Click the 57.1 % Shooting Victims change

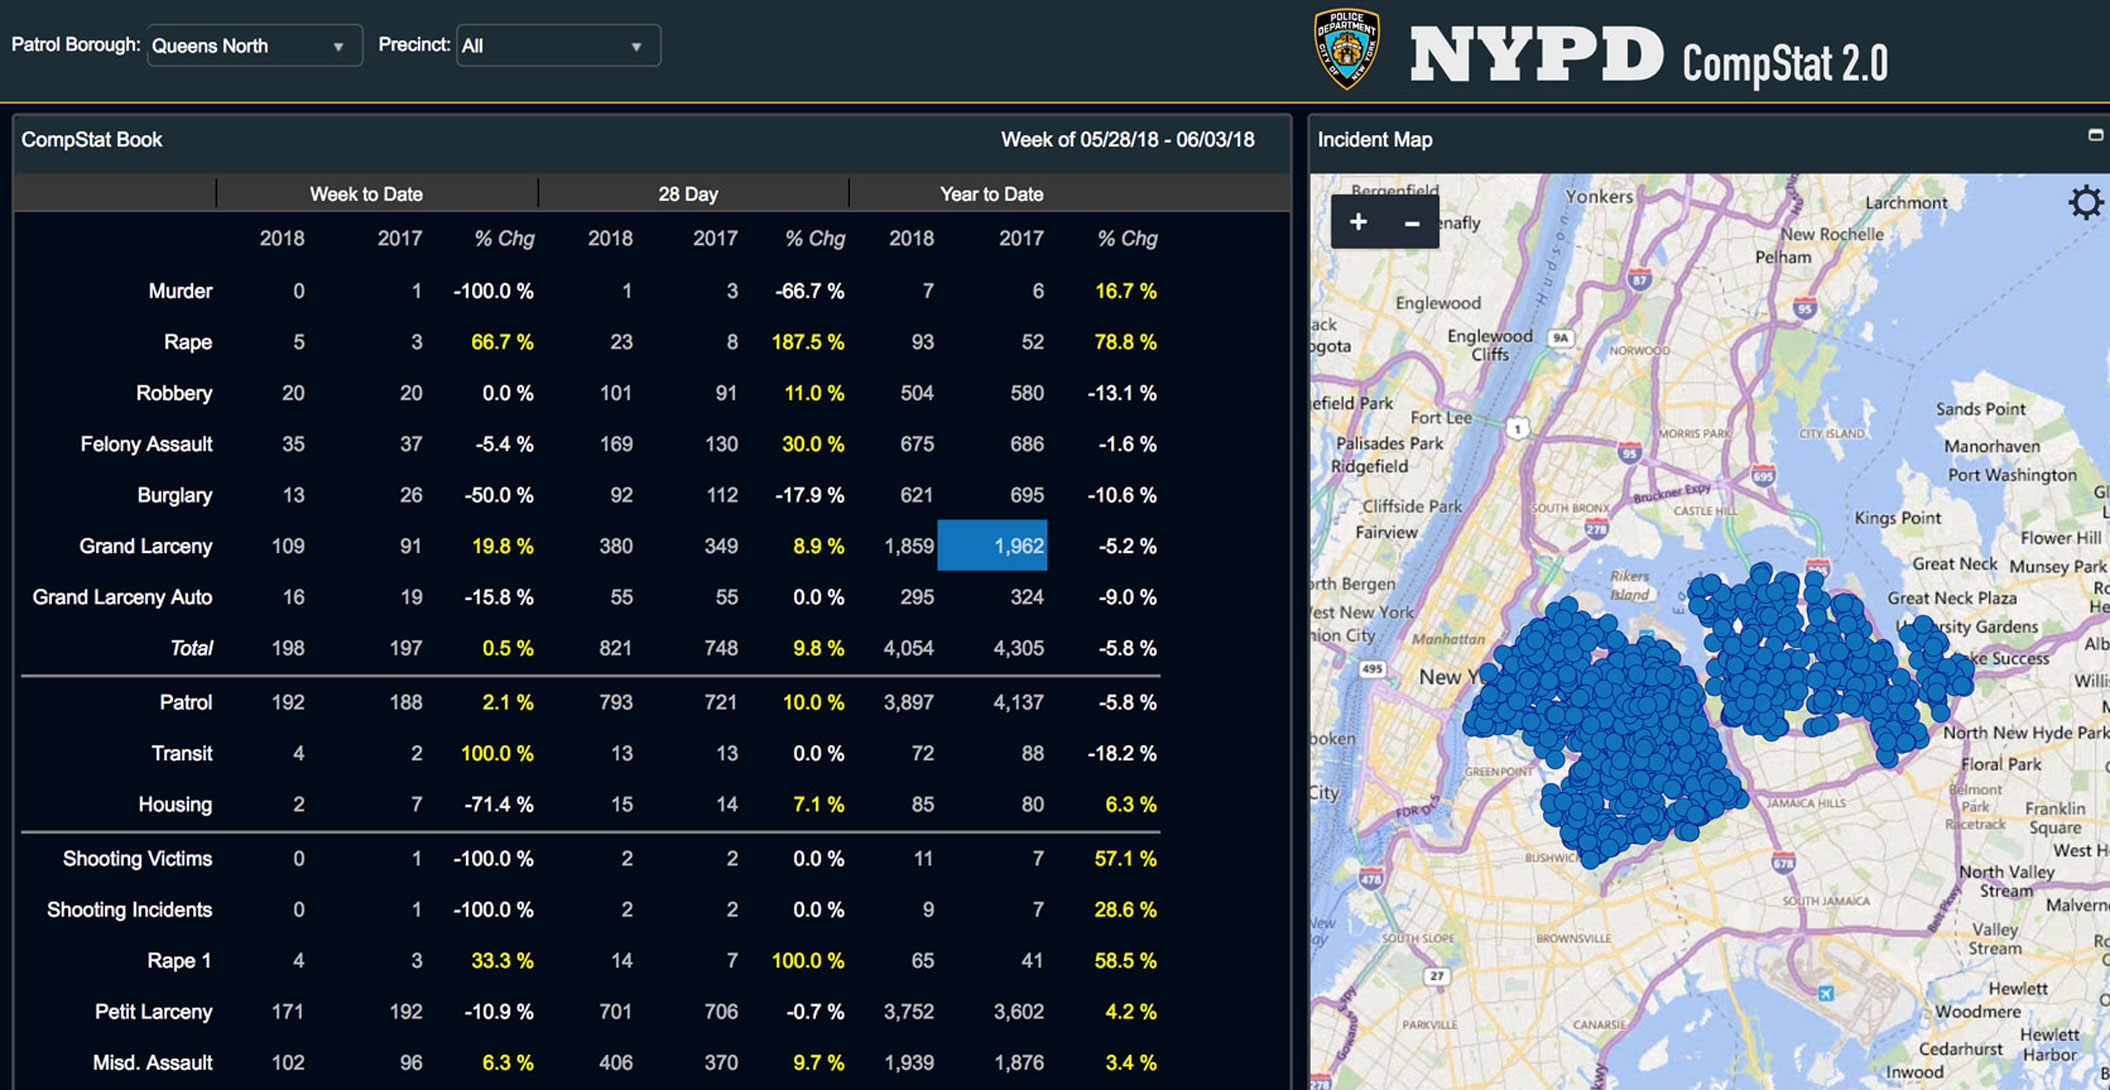[x=1125, y=858]
